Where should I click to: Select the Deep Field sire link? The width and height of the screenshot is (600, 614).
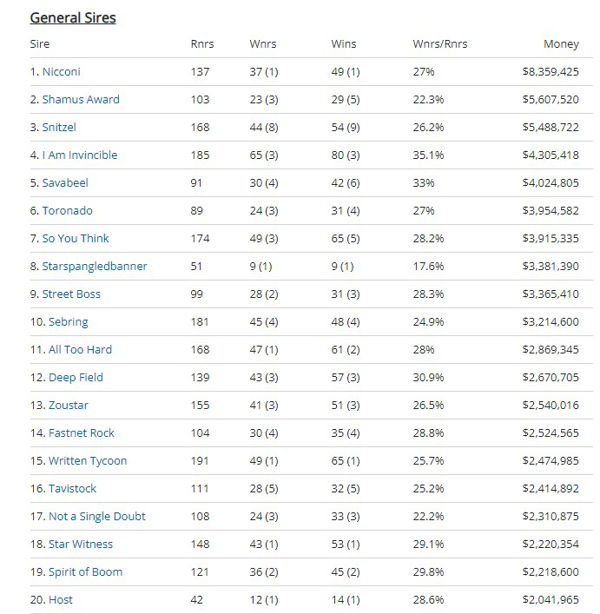(75, 378)
